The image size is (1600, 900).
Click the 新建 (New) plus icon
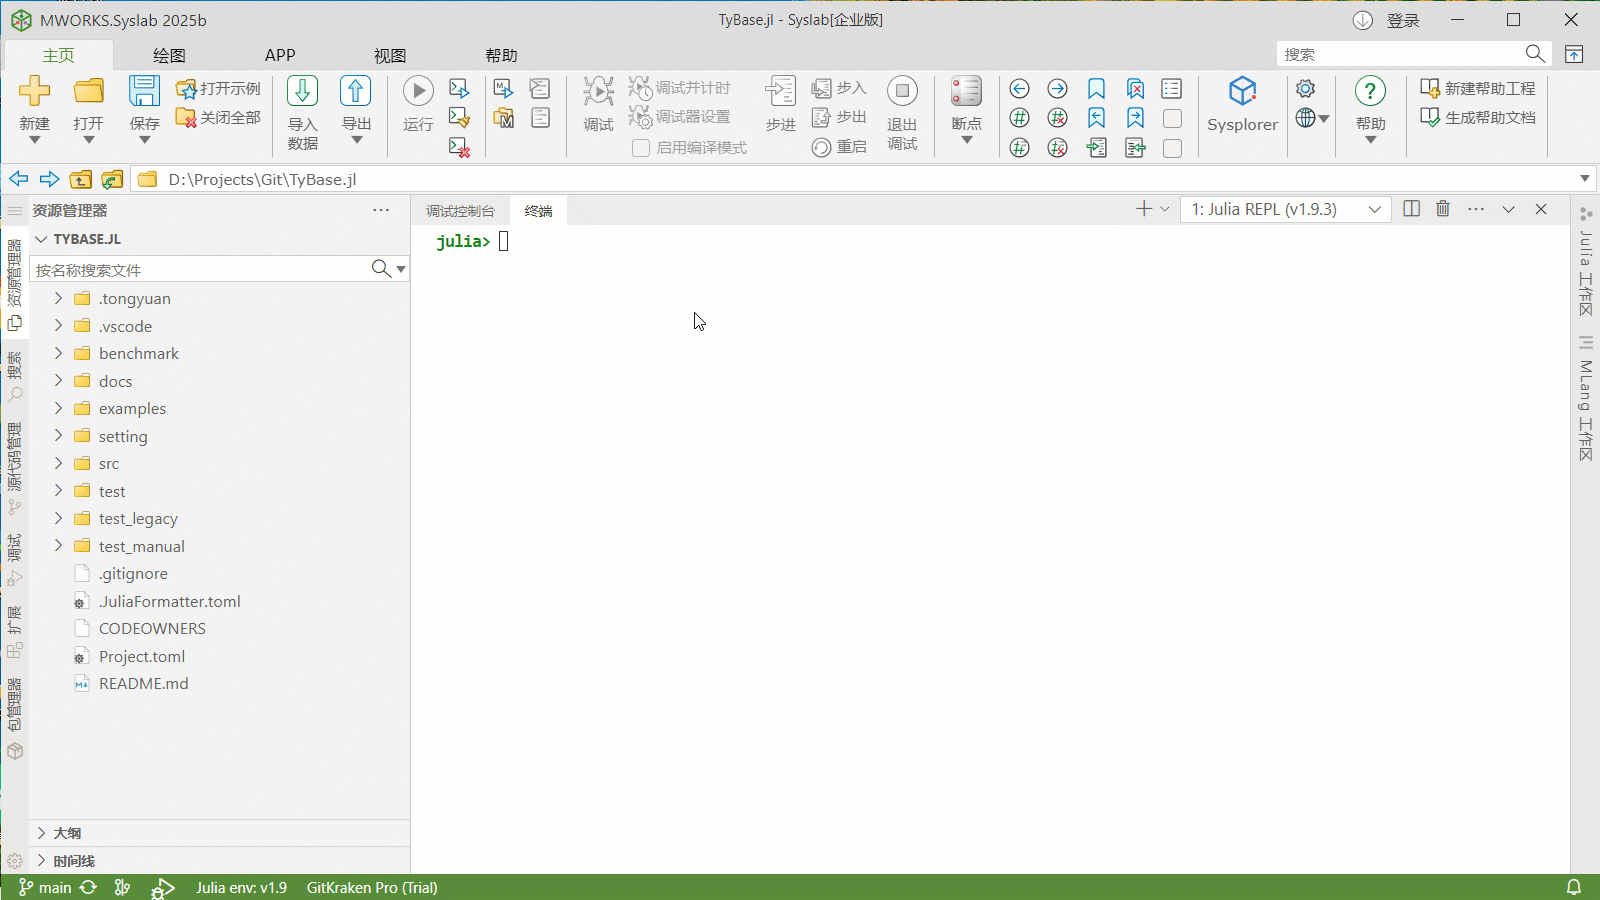tap(34, 91)
